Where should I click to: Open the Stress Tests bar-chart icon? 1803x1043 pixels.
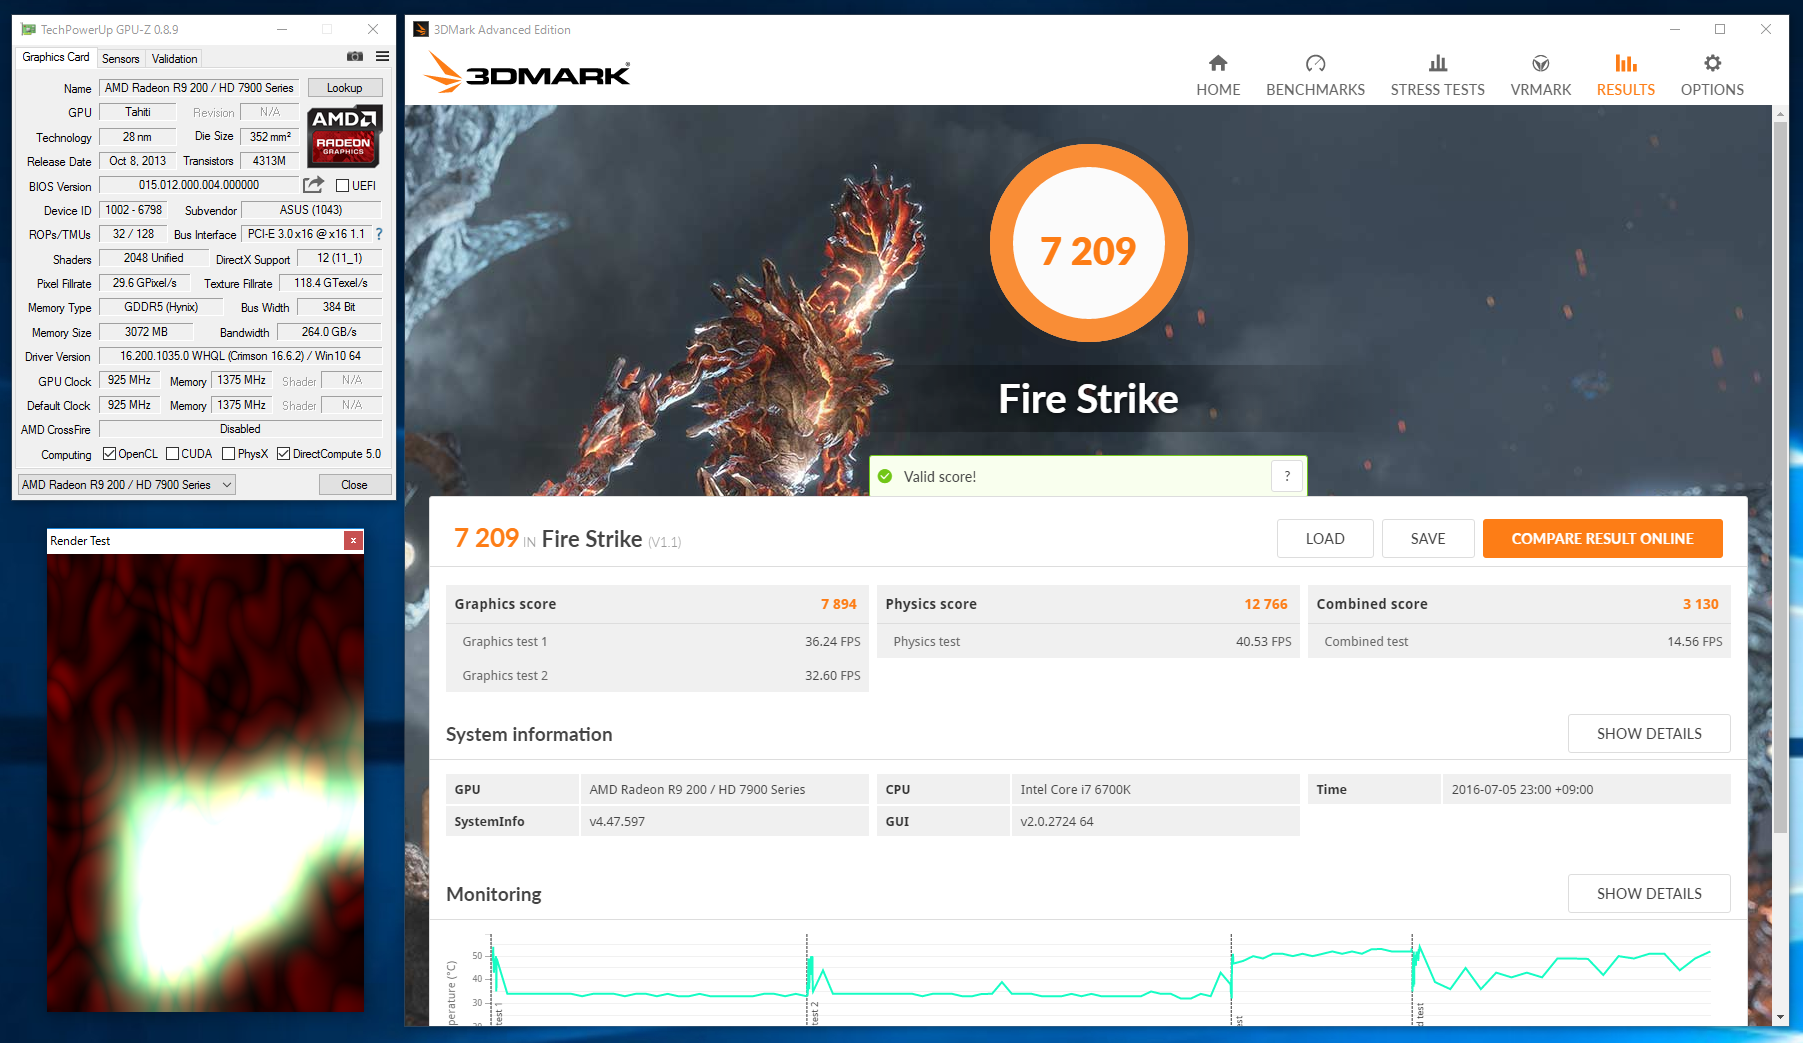[1438, 63]
